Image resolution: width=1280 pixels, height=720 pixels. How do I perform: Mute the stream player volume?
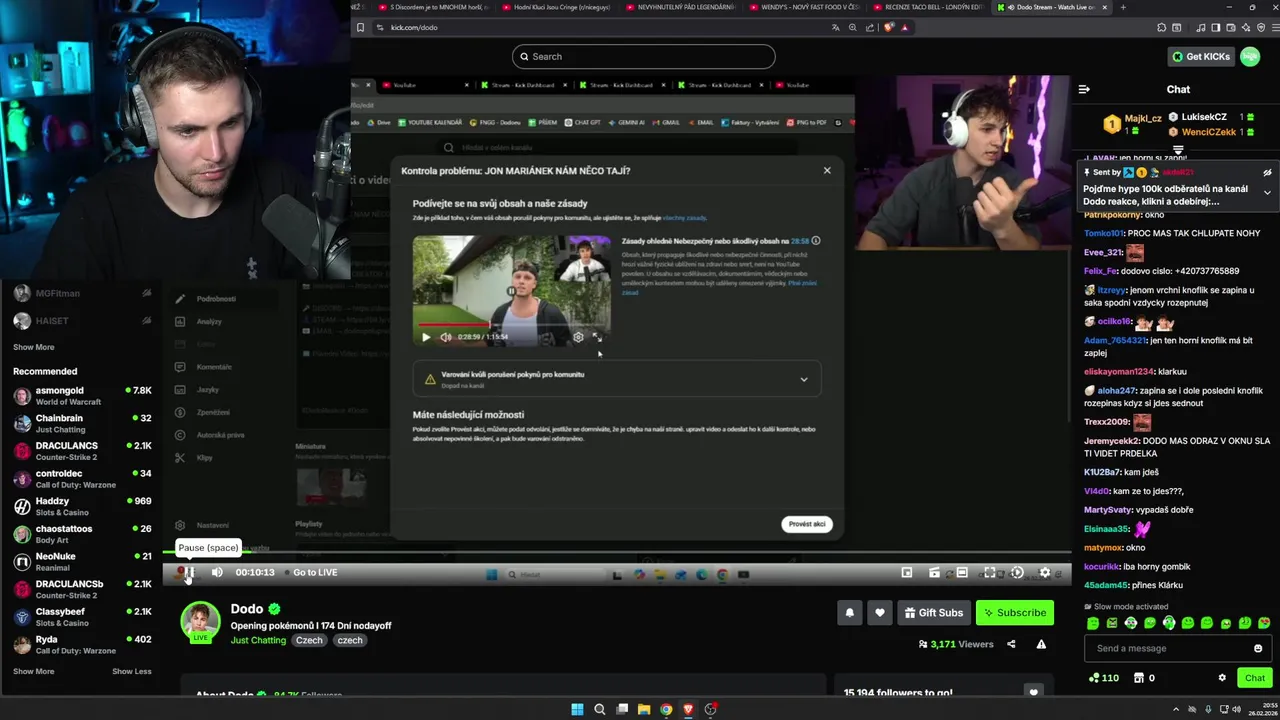coord(217,572)
